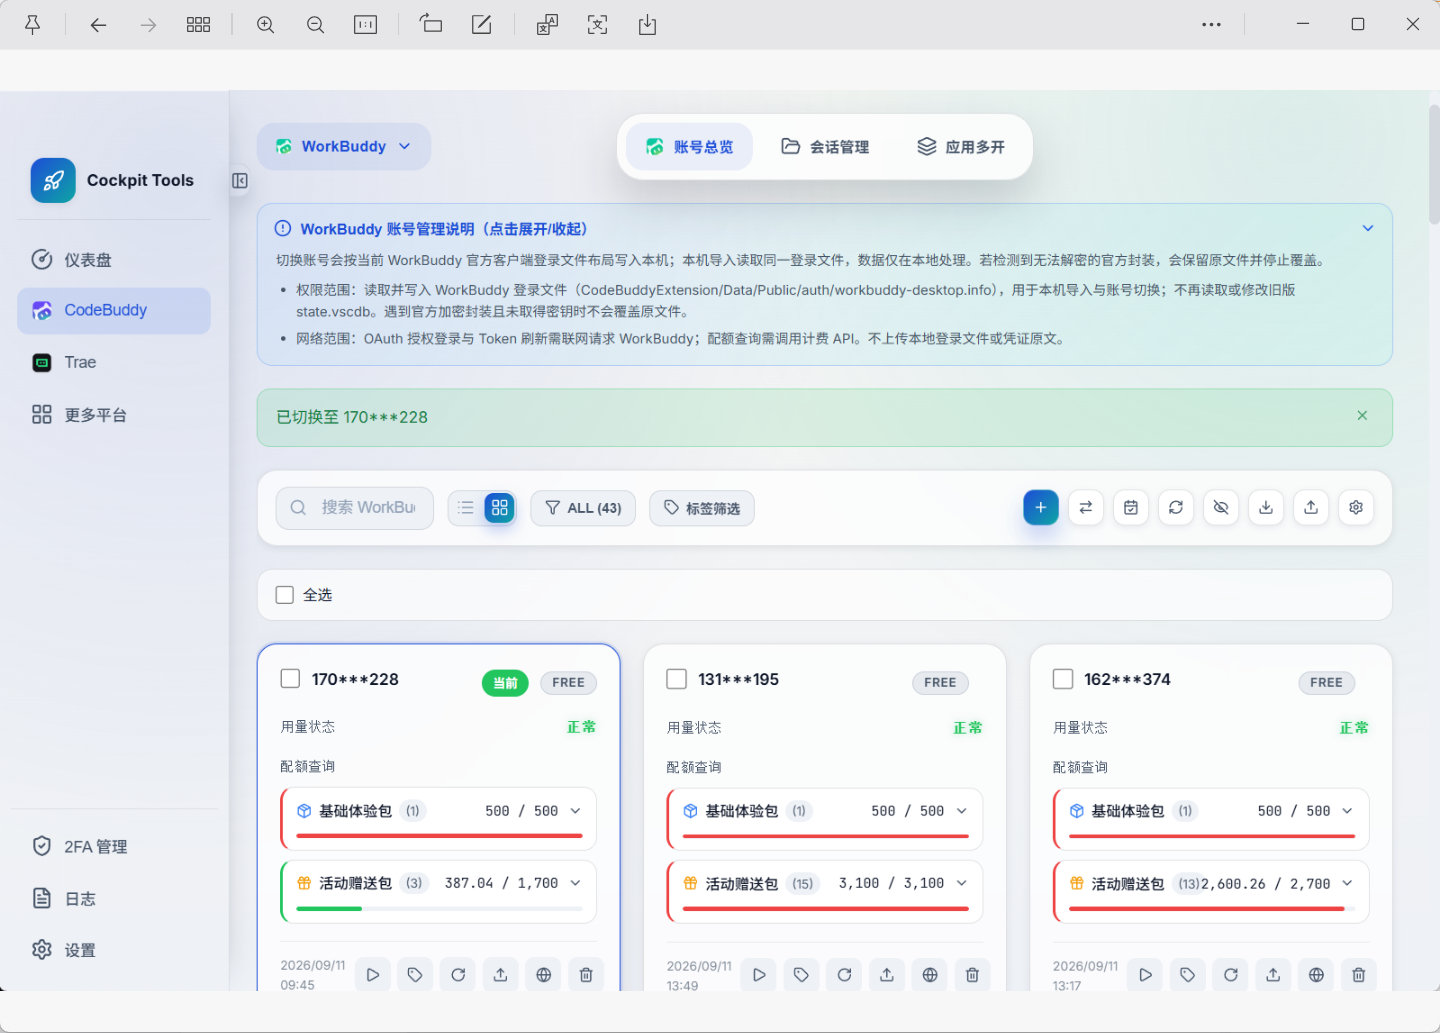
Task: Expand 活动赠送包 2,600.26 / 2,700 row
Action: [1348, 883]
